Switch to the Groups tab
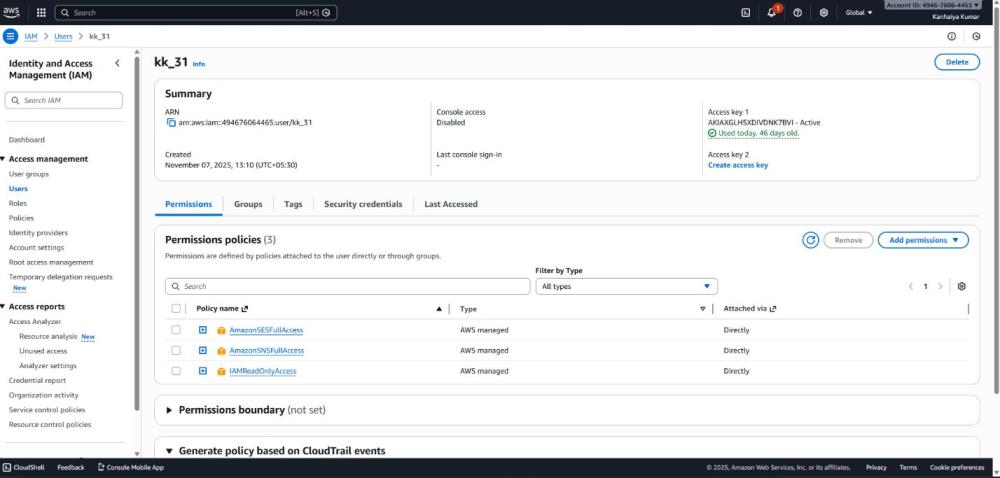The height and width of the screenshot is (478, 1000). (x=248, y=204)
